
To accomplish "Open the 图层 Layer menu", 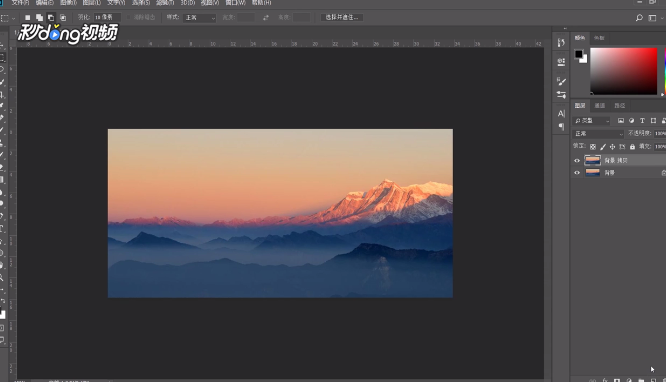I will coord(91,3).
